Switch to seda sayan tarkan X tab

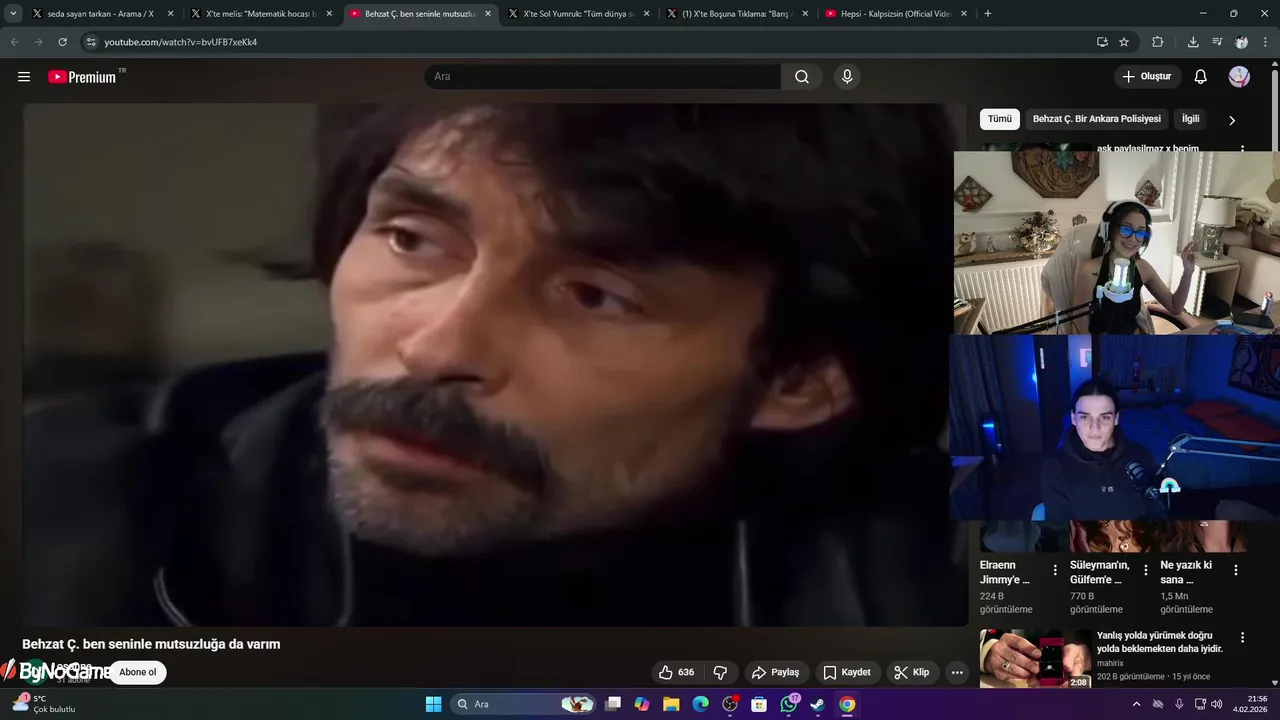[x=103, y=14]
